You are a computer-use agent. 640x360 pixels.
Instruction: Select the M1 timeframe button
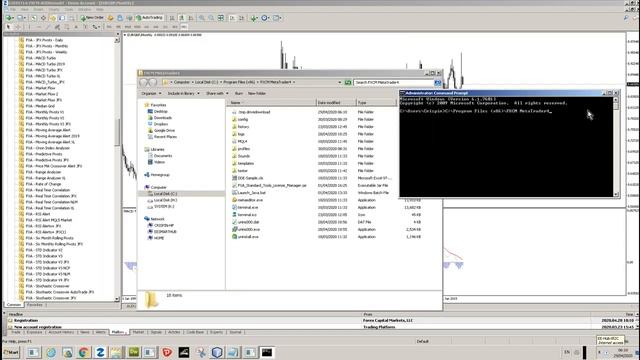click(x=109, y=27)
